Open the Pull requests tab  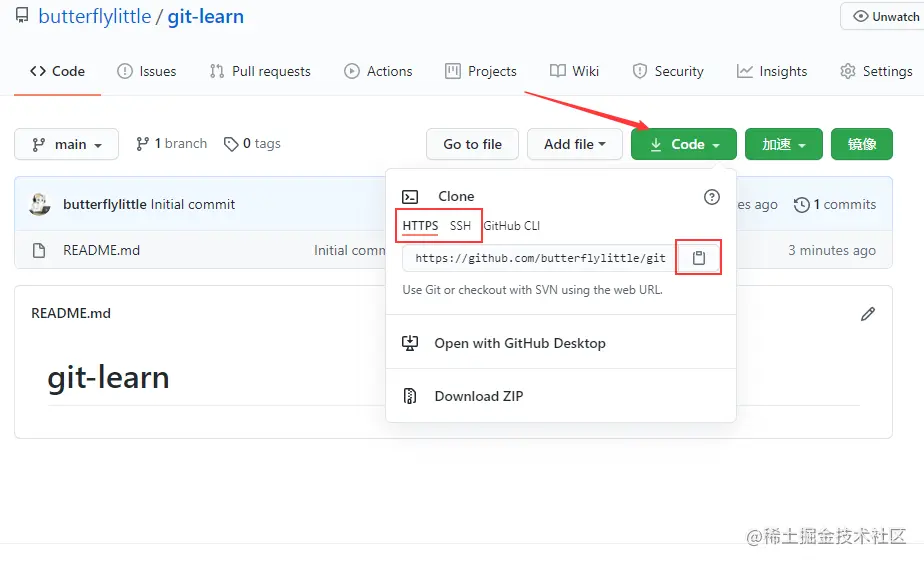pyautogui.click(x=260, y=71)
